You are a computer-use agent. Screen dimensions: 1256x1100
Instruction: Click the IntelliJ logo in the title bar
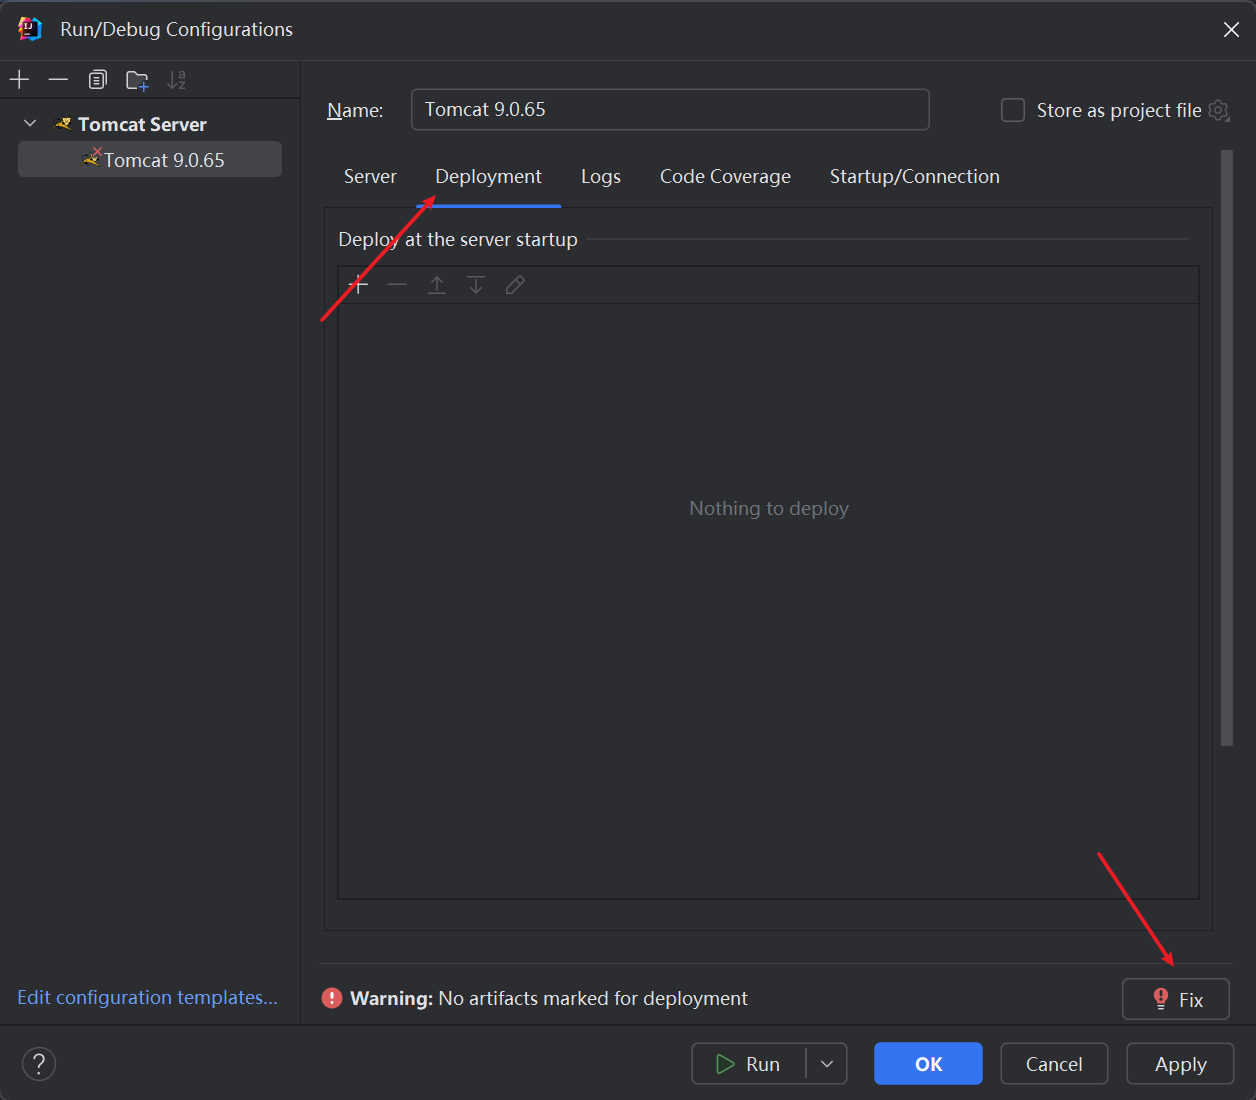(x=30, y=29)
